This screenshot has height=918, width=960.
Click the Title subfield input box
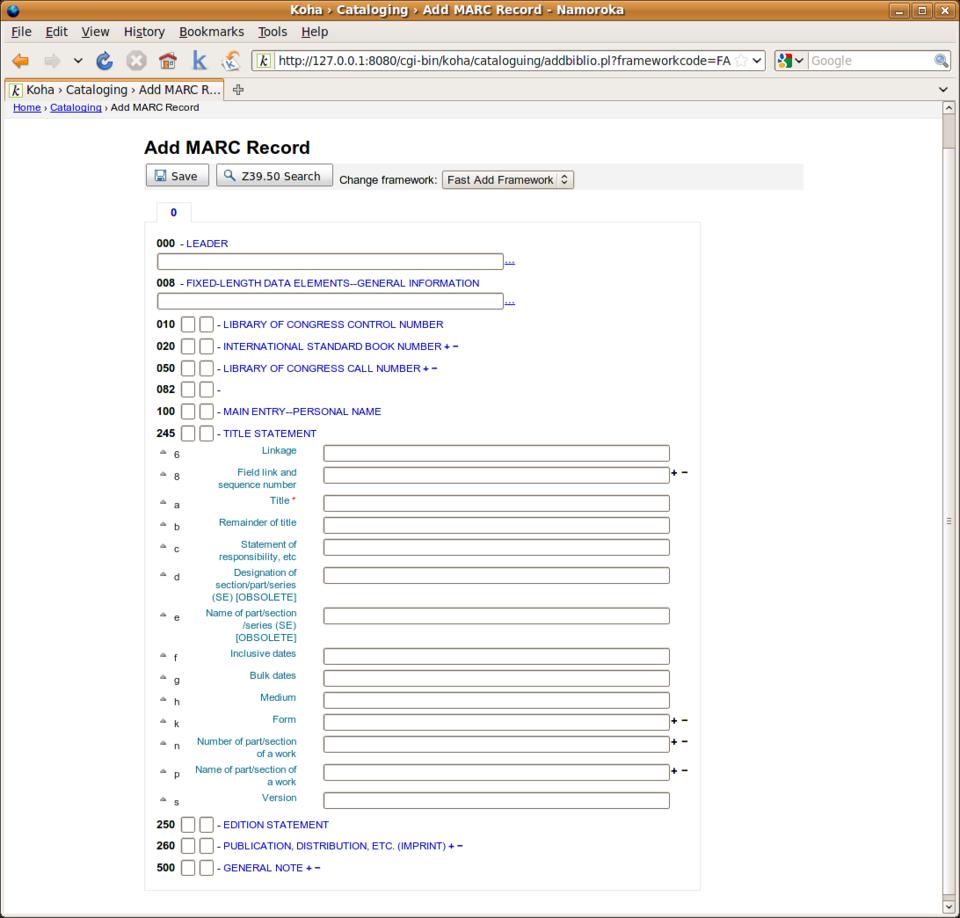click(x=496, y=503)
